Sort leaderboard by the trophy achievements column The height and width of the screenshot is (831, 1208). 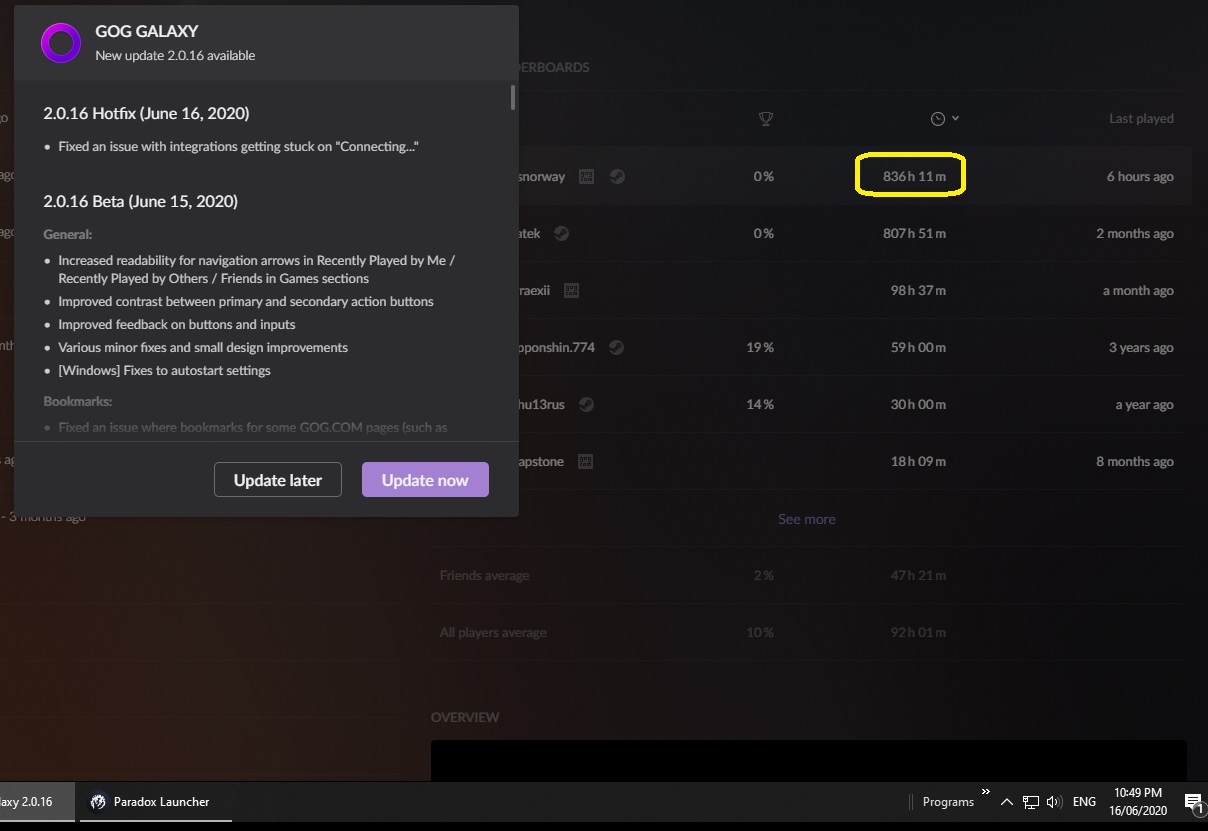(765, 119)
